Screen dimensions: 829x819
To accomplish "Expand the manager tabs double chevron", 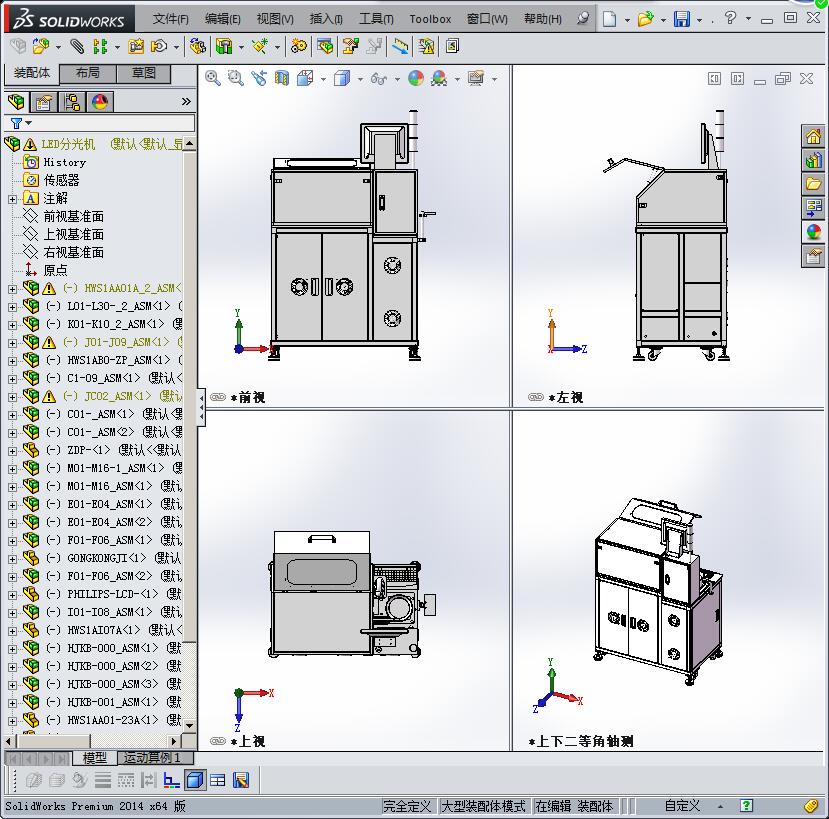I will pos(186,101).
